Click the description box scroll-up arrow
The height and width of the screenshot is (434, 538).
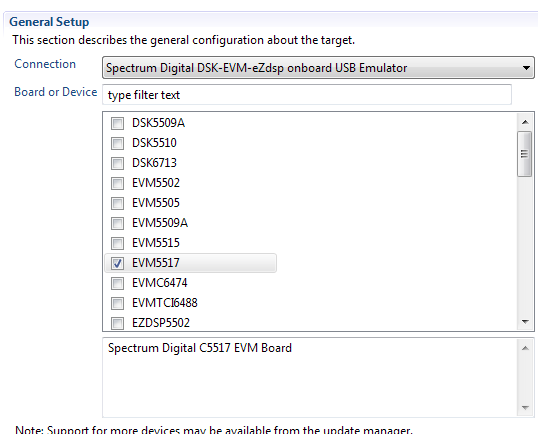(x=525, y=348)
